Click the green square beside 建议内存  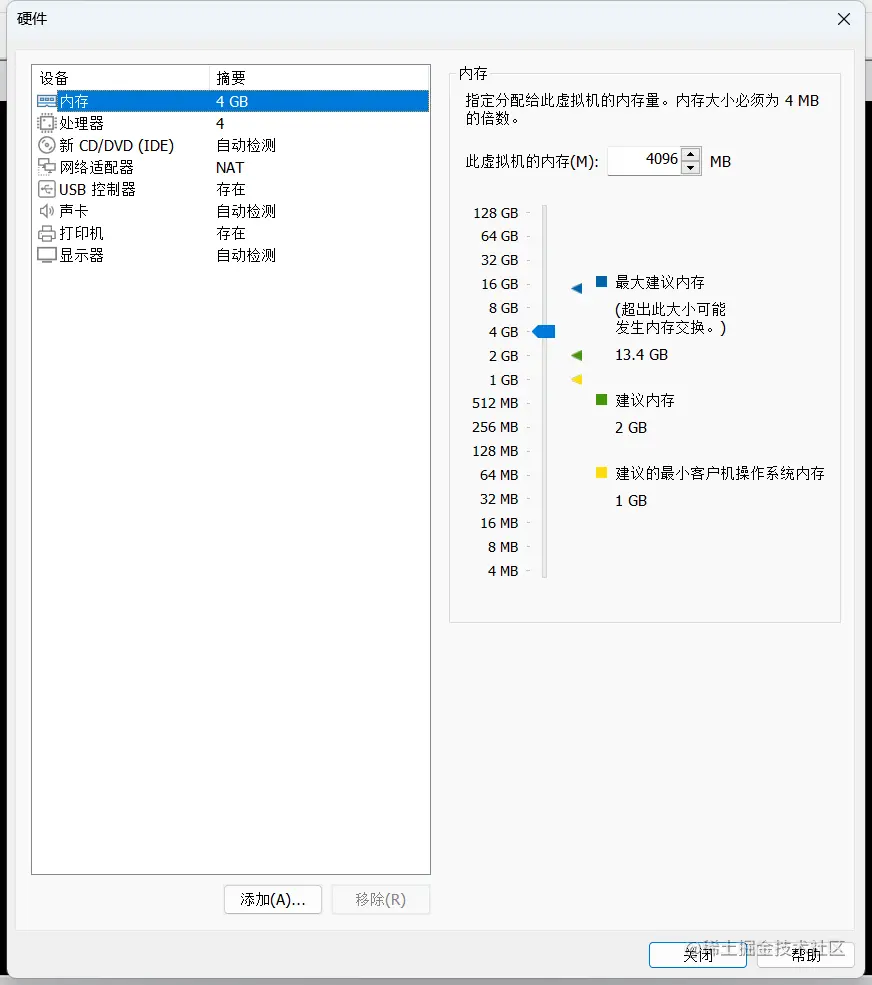point(601,400)
